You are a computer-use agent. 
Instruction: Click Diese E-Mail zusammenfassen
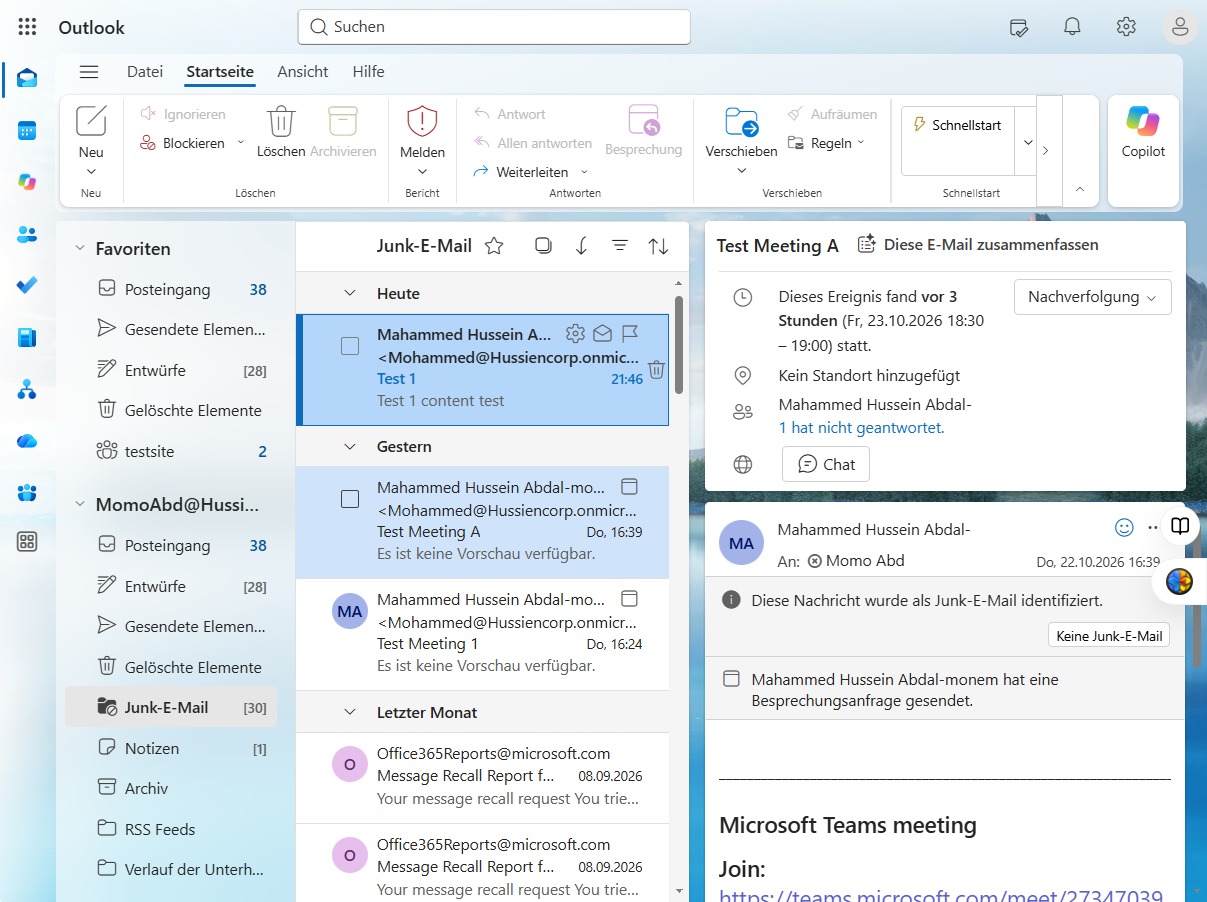pyautogui.click(x=977, y=245)
